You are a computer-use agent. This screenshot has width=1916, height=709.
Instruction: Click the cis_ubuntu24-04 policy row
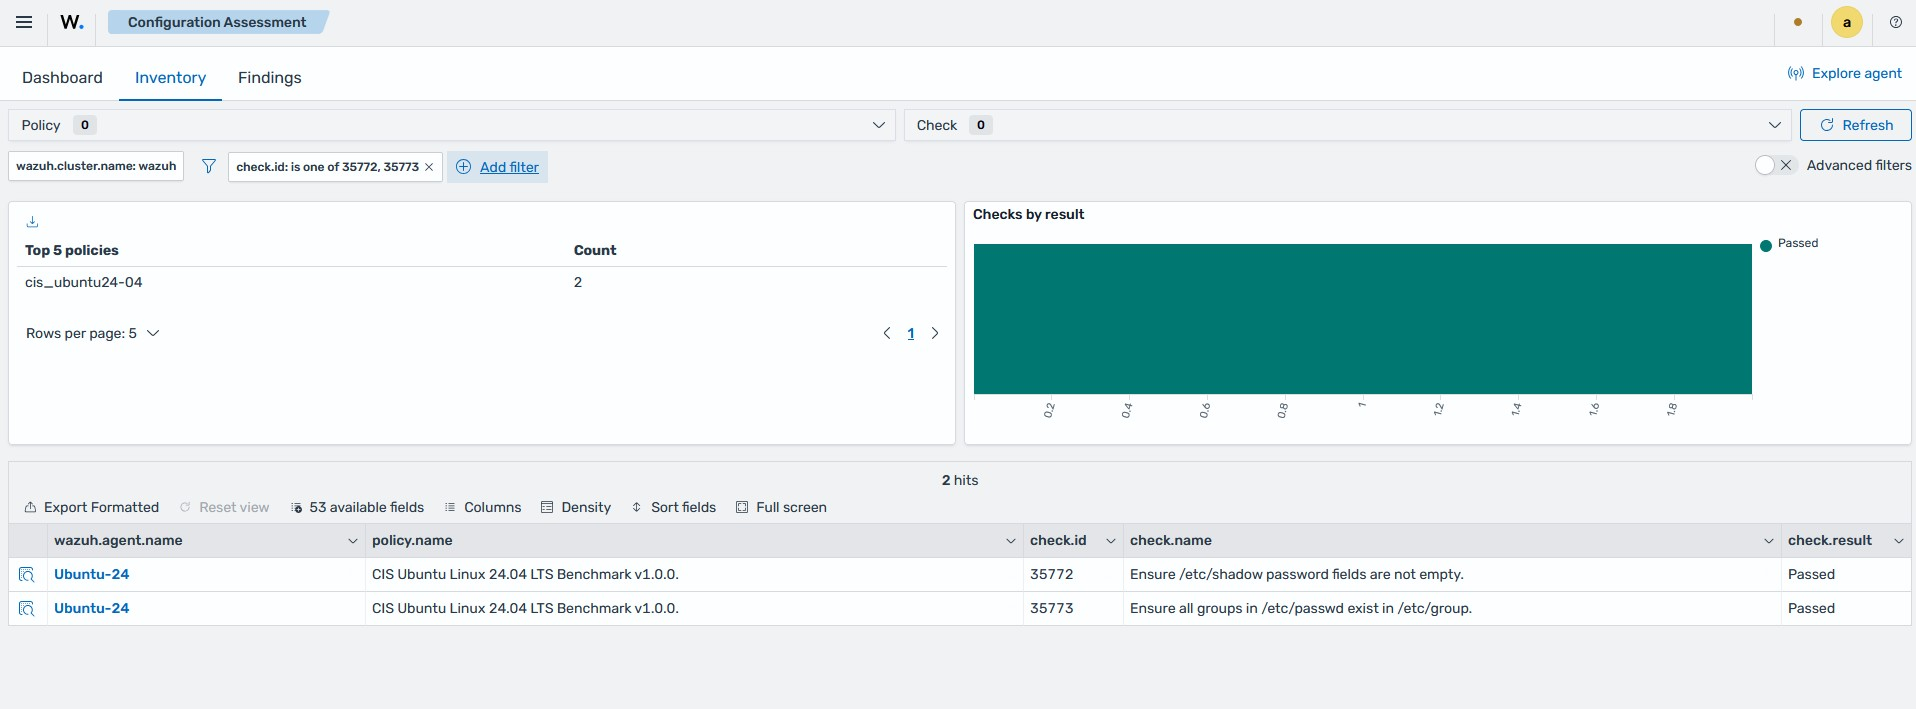[482, 283]
